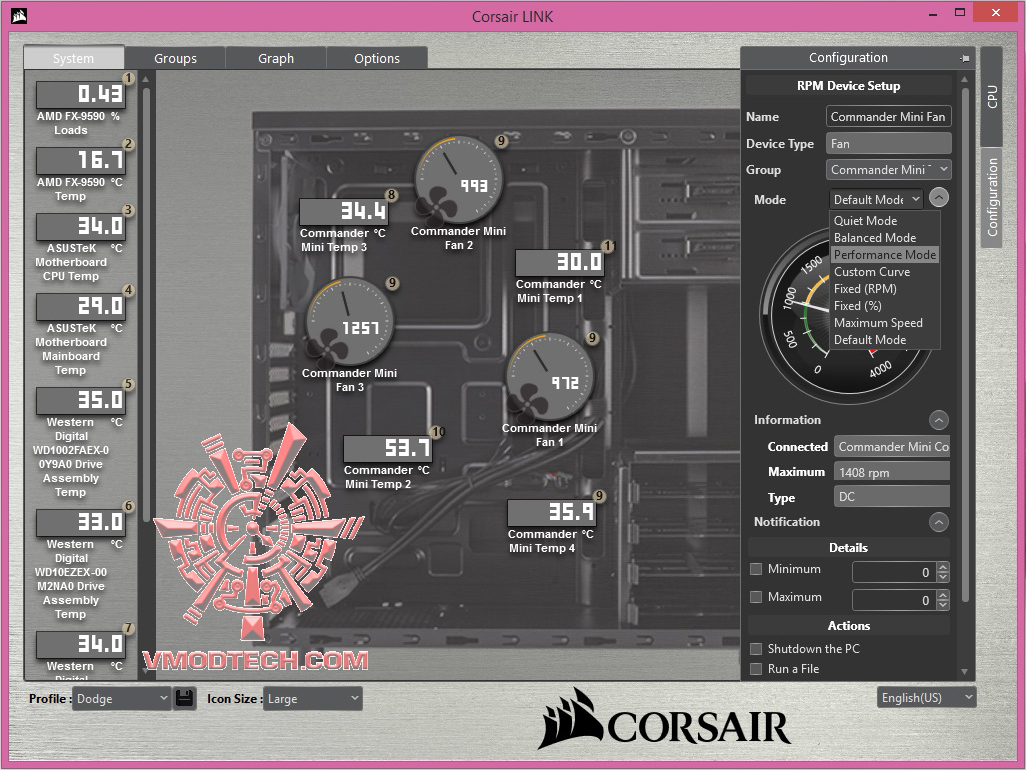1026x770 pixels.
Task: Open the English(US) language dropdown
Action: point(926,697)
